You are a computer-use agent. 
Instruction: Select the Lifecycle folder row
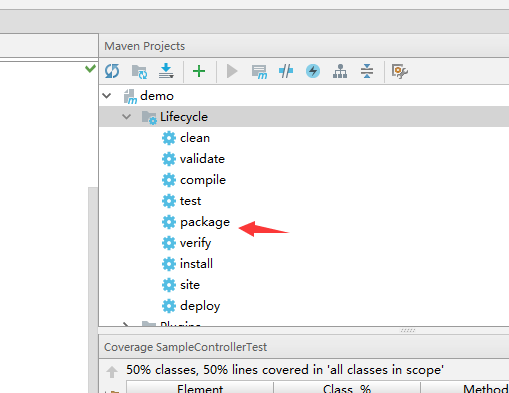click(304, 117)
